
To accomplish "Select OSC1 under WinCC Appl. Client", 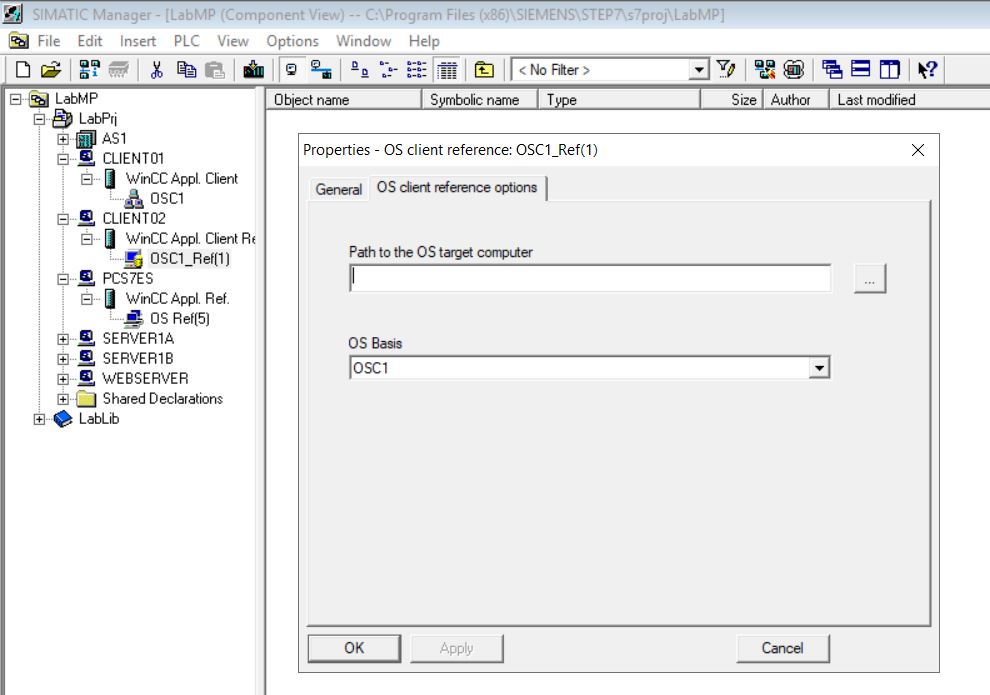I will point(167,199).
